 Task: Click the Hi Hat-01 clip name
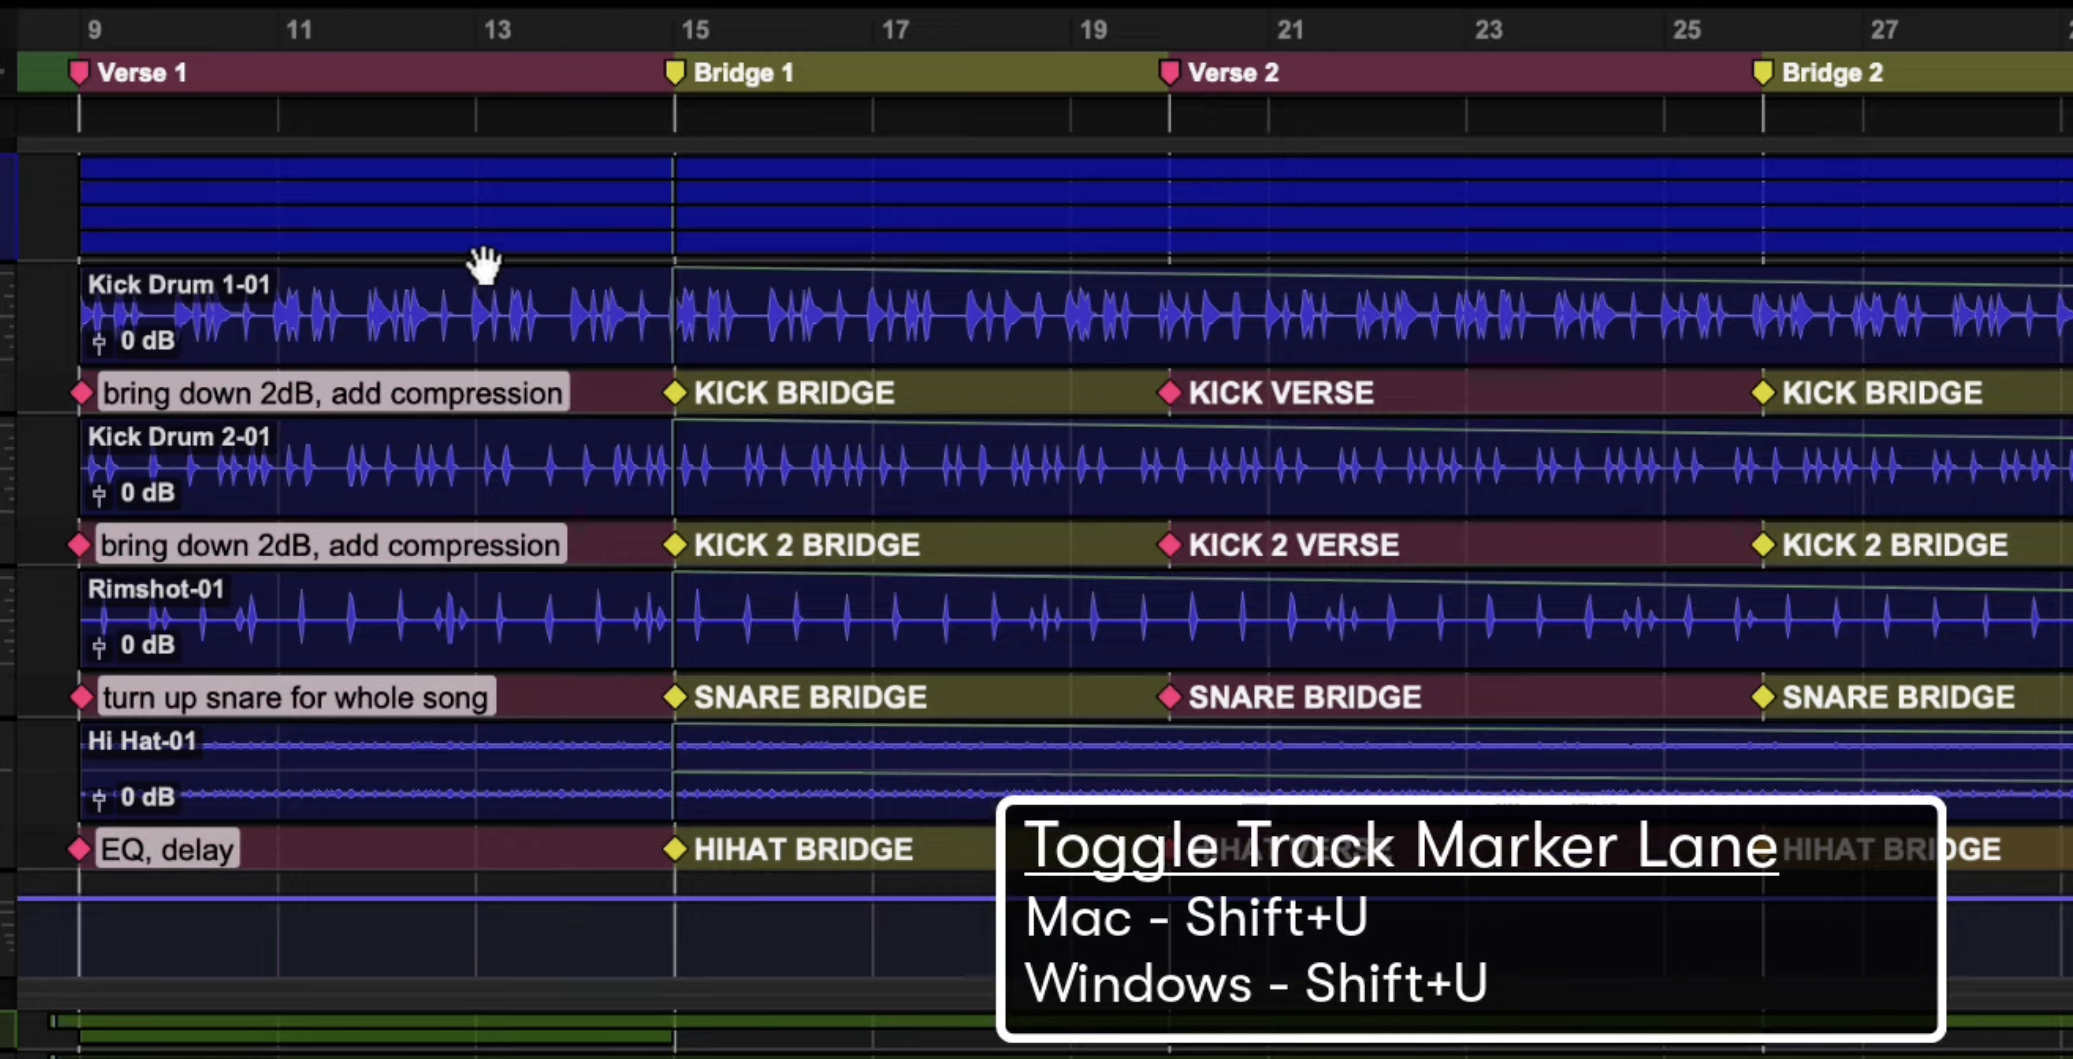(x=142, y=741)
